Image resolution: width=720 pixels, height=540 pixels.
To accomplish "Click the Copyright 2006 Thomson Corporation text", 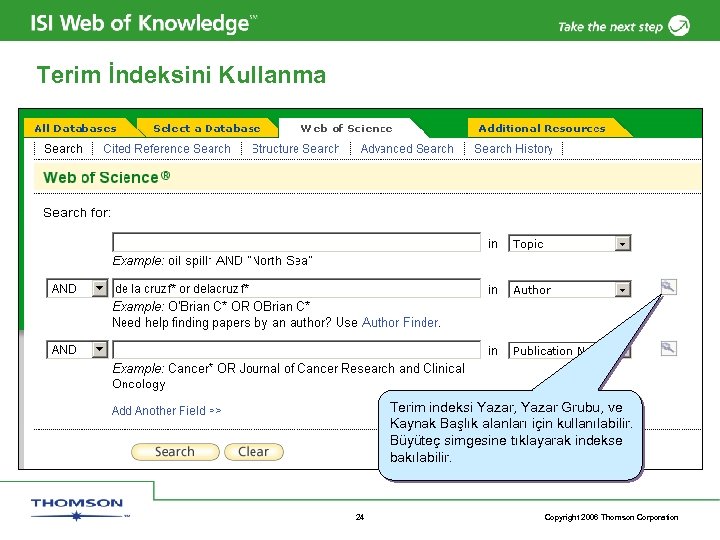I will point(611,517).
